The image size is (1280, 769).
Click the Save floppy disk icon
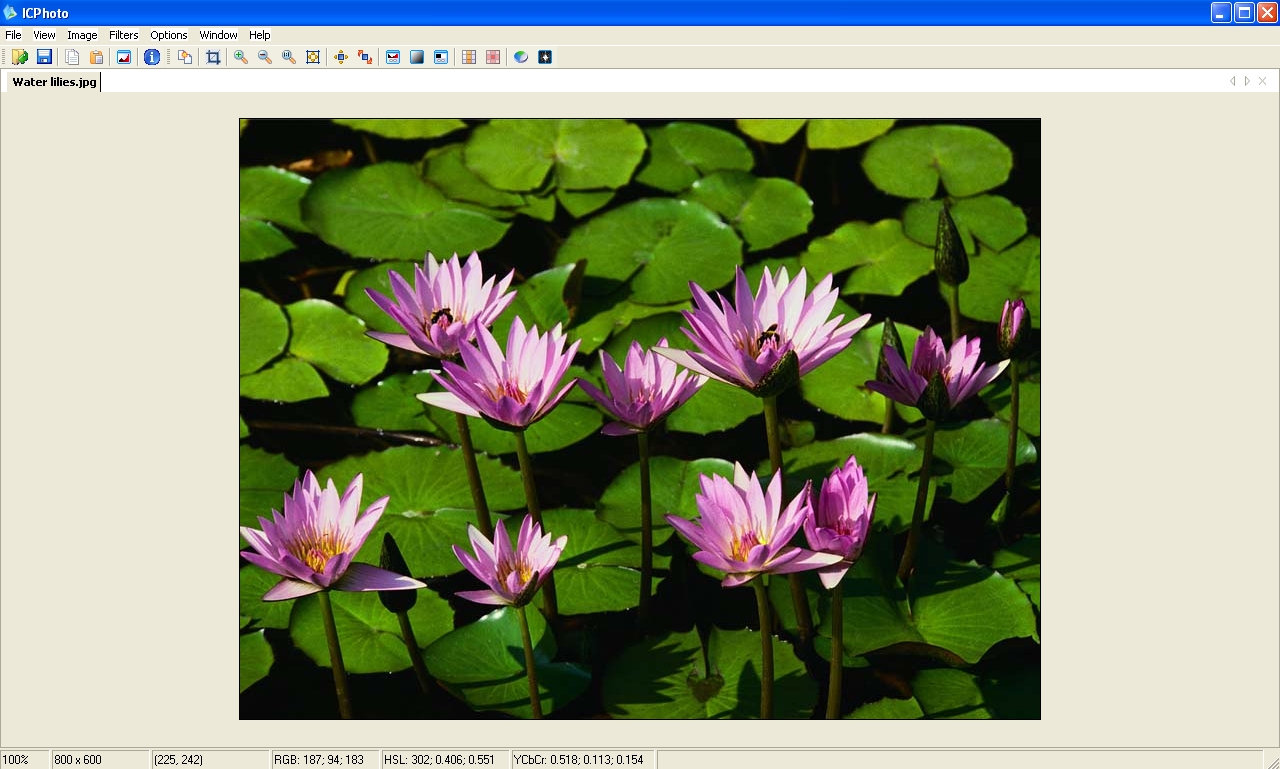coord(44,57)
